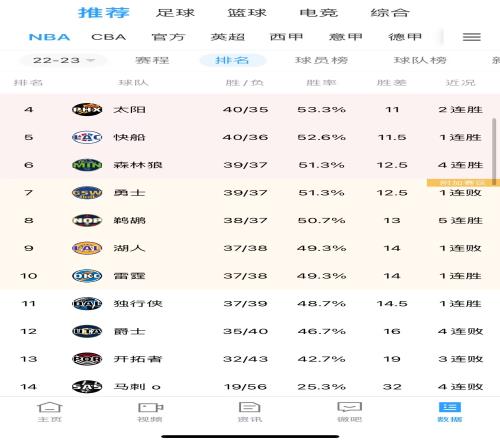Click the 鹈鹕 team name
500x440 pixels.
[129, 220]
